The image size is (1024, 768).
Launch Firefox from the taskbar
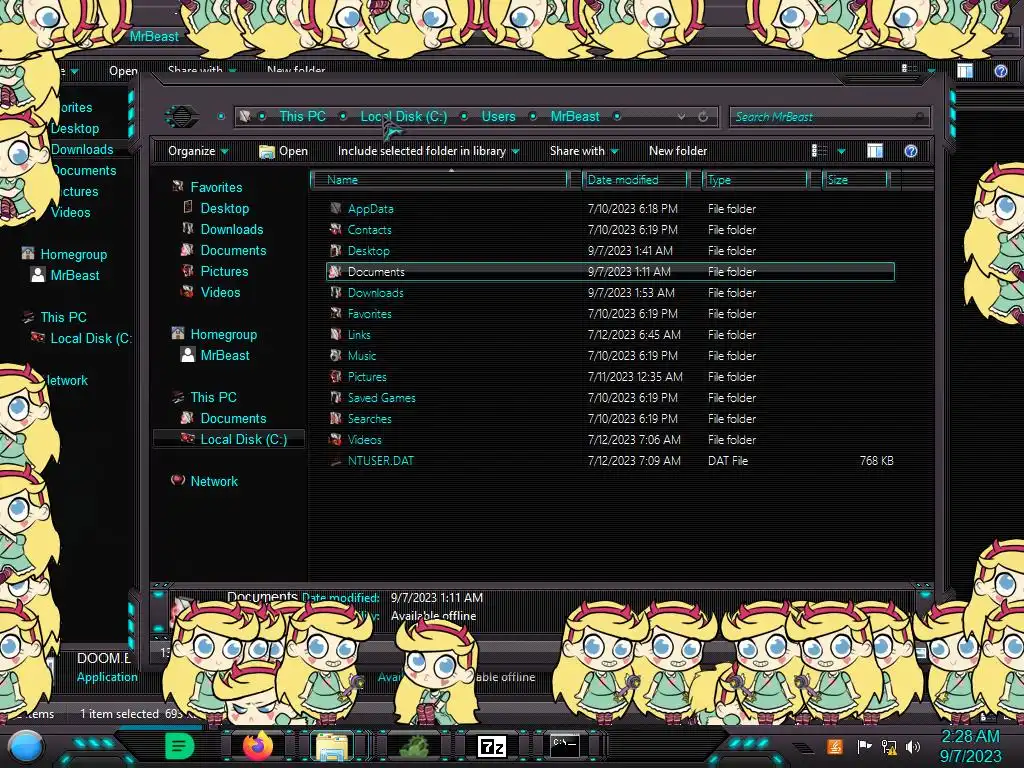[258, 746]
